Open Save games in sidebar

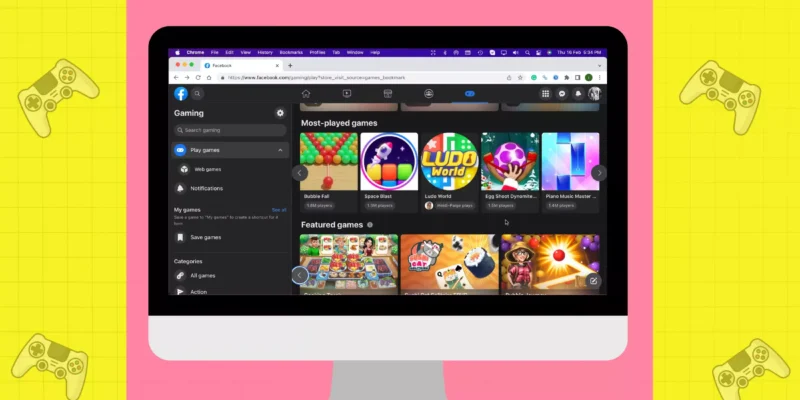[230, 237]
